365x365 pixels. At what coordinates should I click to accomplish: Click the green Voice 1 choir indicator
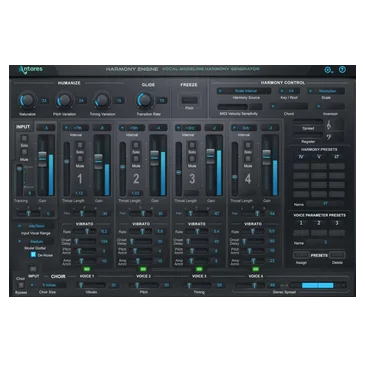(87, 269)
